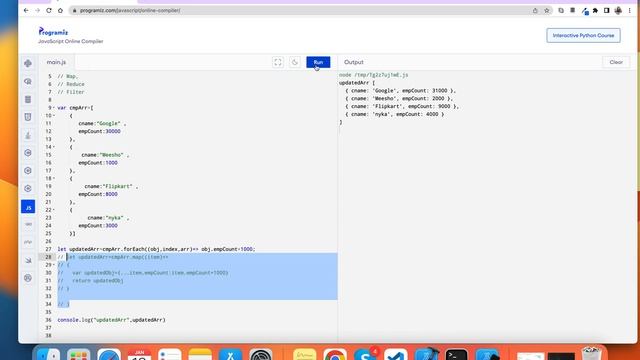Click the cname:"Flipkart" code line
Image resolution: width=640 pixels, height=360 pixels.
click(x=111, y=186)
